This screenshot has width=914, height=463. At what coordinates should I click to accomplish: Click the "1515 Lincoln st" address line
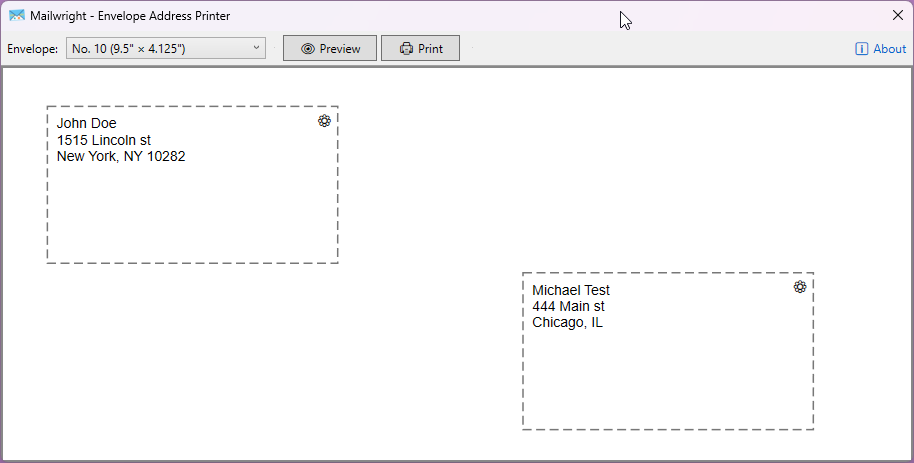pos(104,140)
